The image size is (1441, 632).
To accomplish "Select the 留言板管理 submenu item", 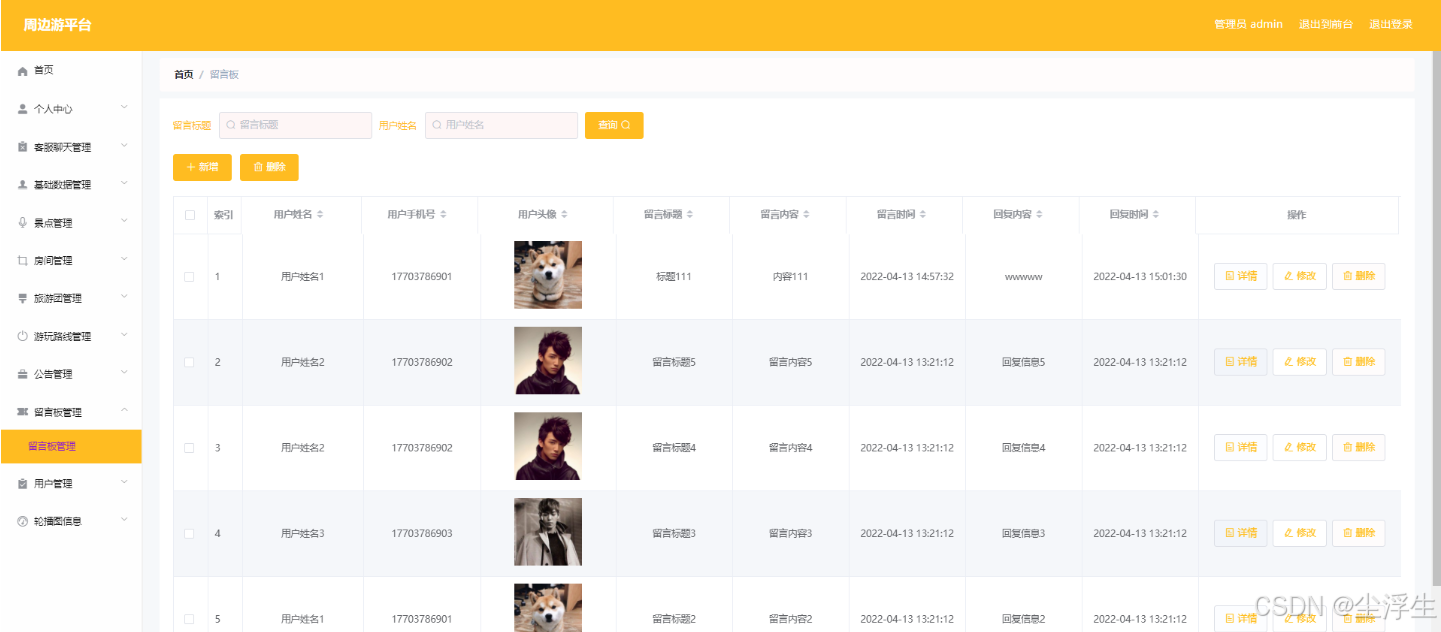I will (x=70, y=447).
